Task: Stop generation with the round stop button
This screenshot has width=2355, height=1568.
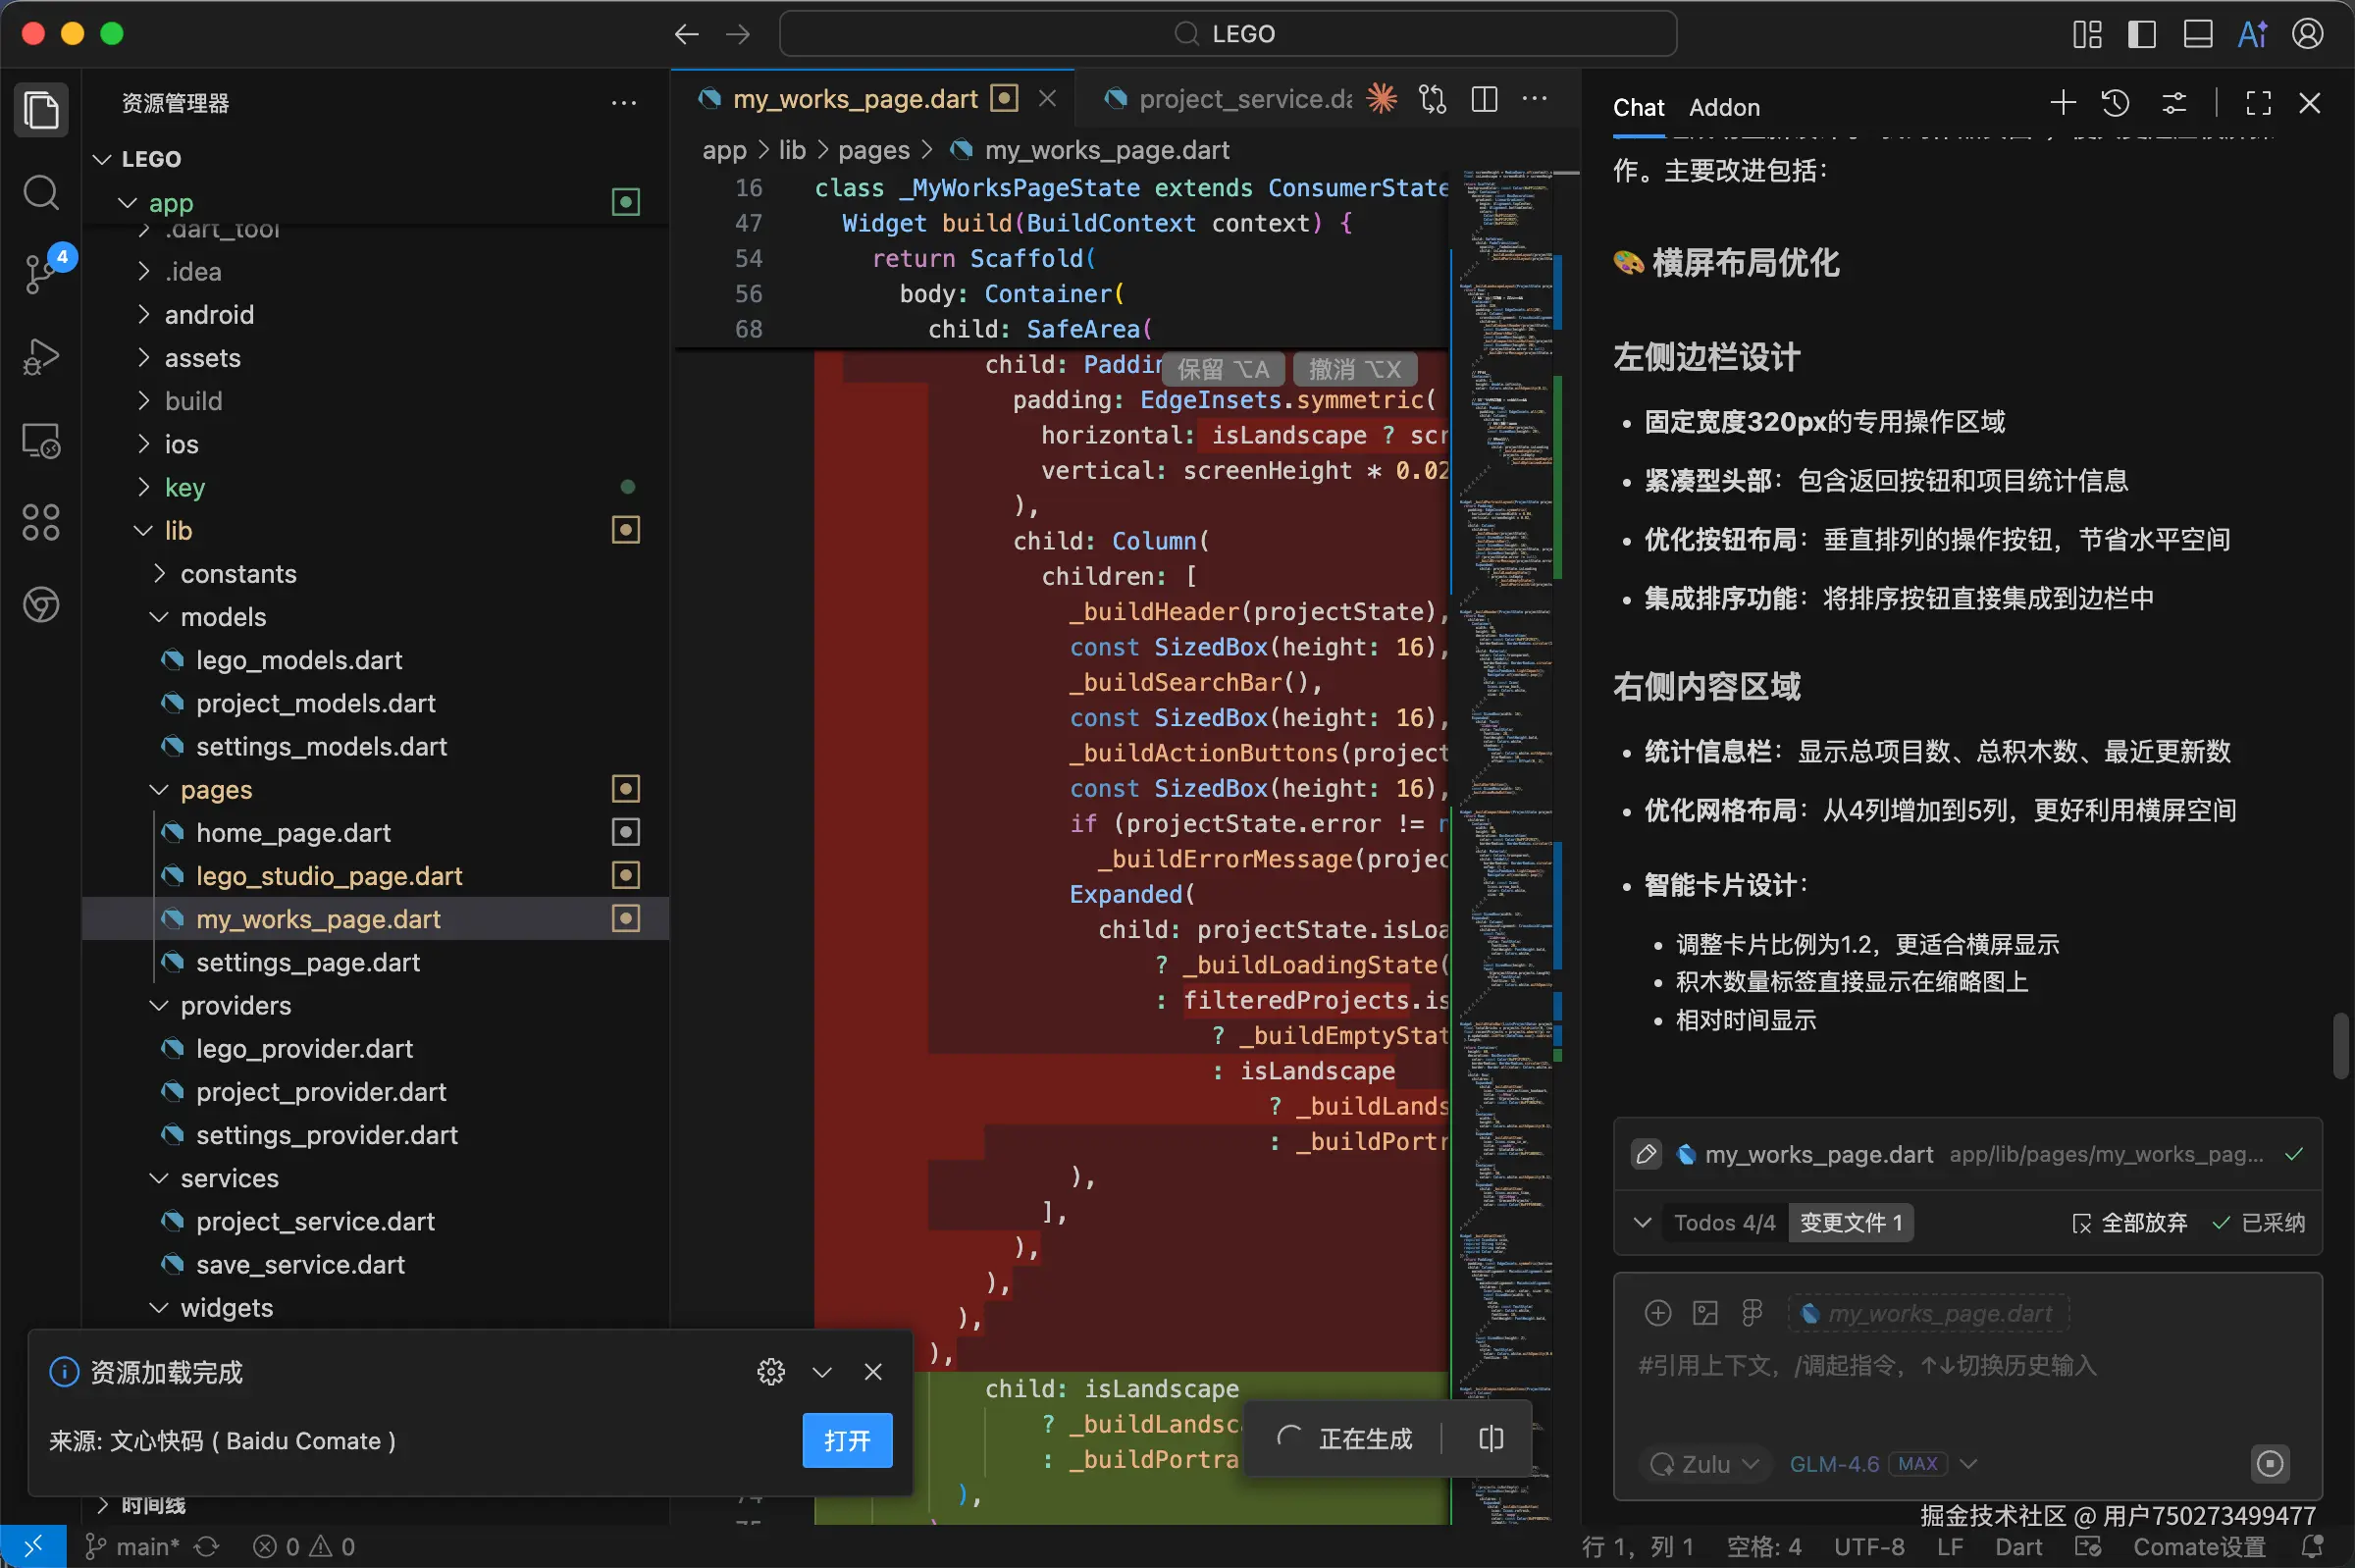Action: (x=2269, y=1464)
